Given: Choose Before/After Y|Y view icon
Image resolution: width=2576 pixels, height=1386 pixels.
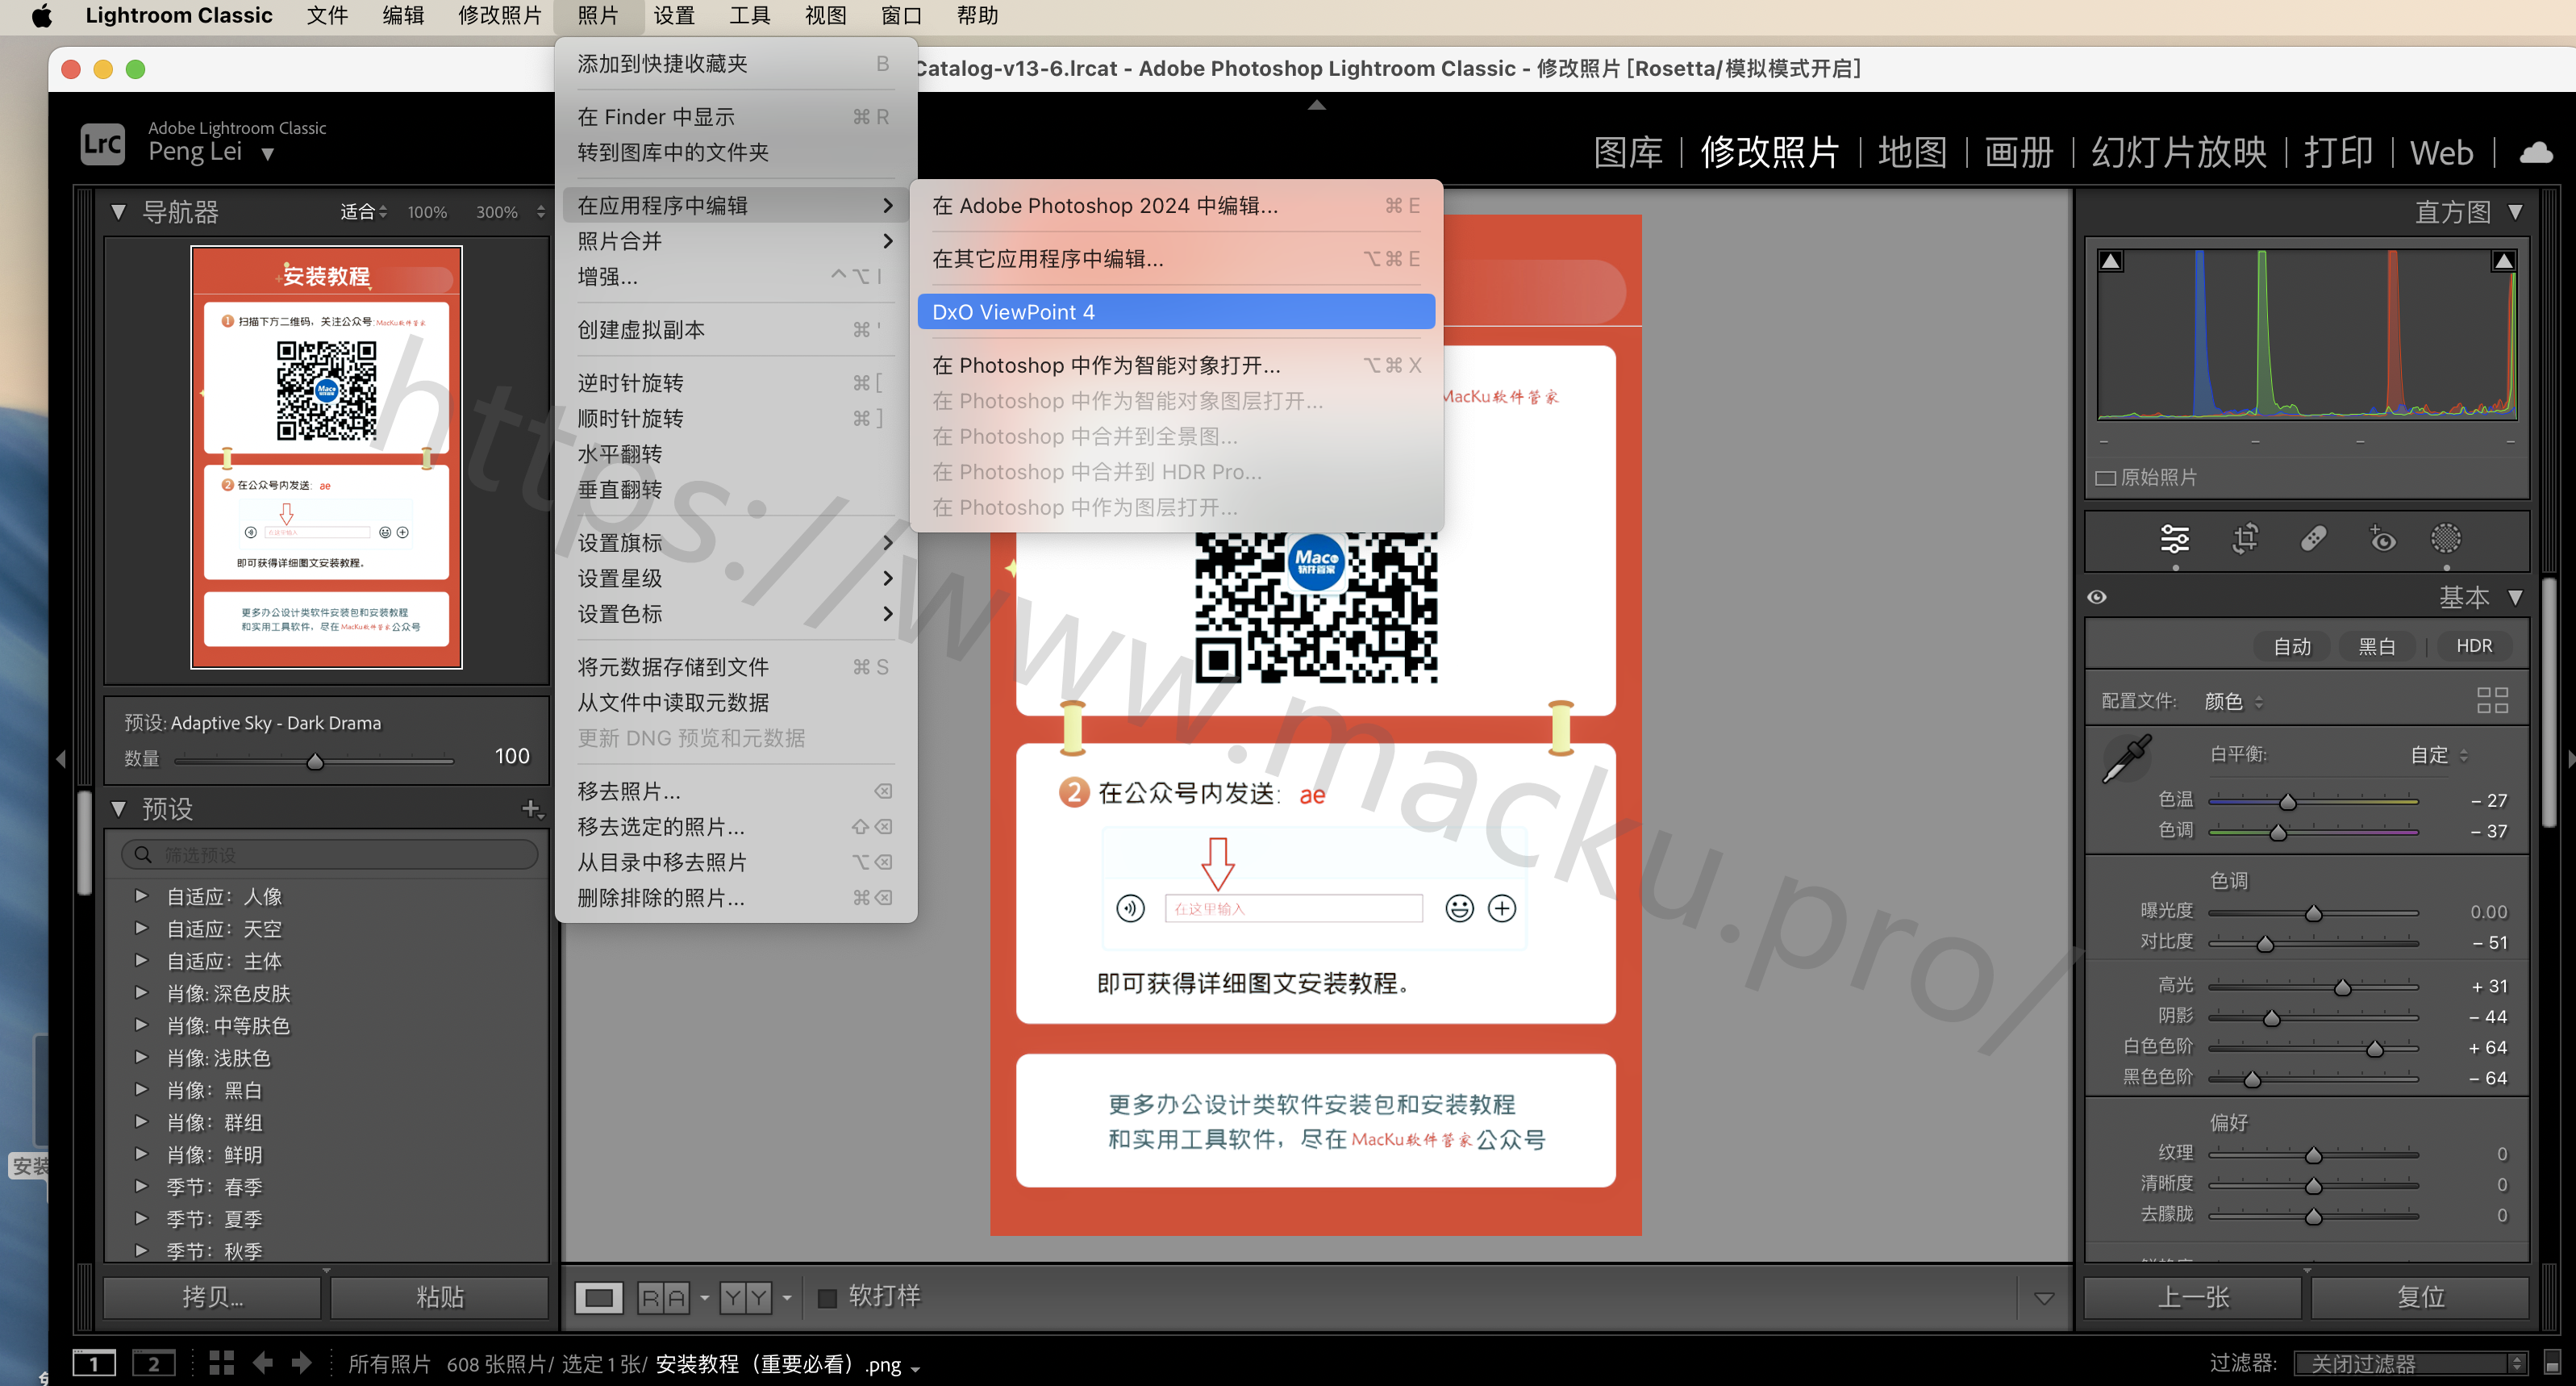Looking at the screenshot, I should pyautogui.click(x=746, y=1298).
